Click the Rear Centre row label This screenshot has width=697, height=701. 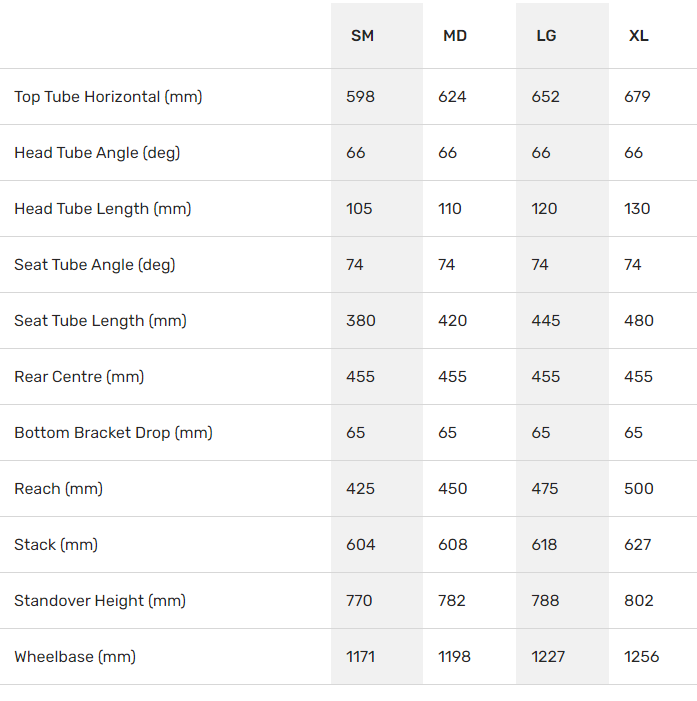79,377
